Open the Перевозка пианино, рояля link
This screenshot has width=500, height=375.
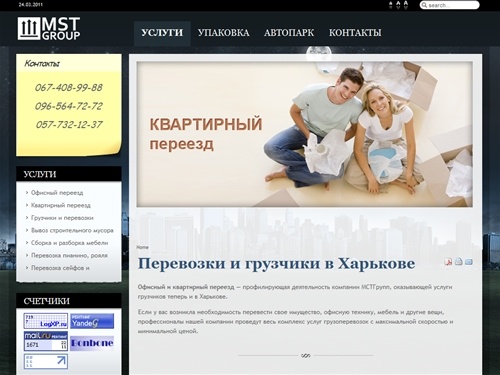point(69,255)
